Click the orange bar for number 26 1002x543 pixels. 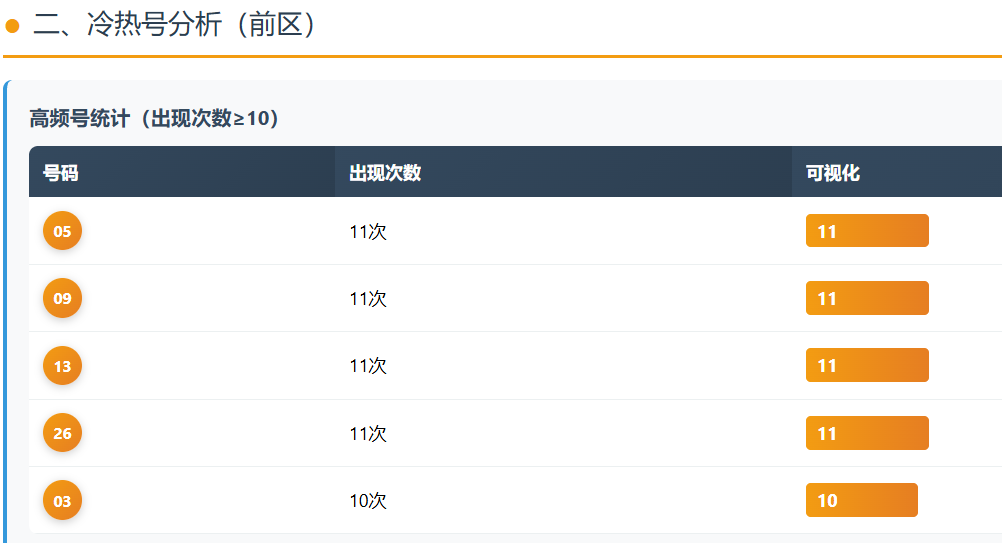[x=867, y=433]
